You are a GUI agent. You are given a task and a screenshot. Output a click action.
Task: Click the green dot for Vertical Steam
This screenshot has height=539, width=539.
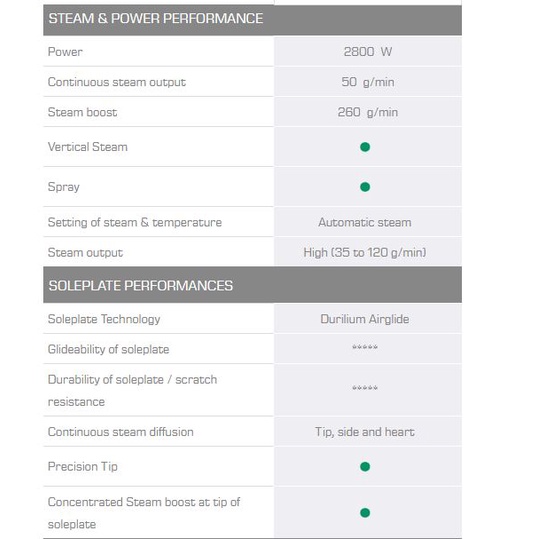tap(365, 147)
